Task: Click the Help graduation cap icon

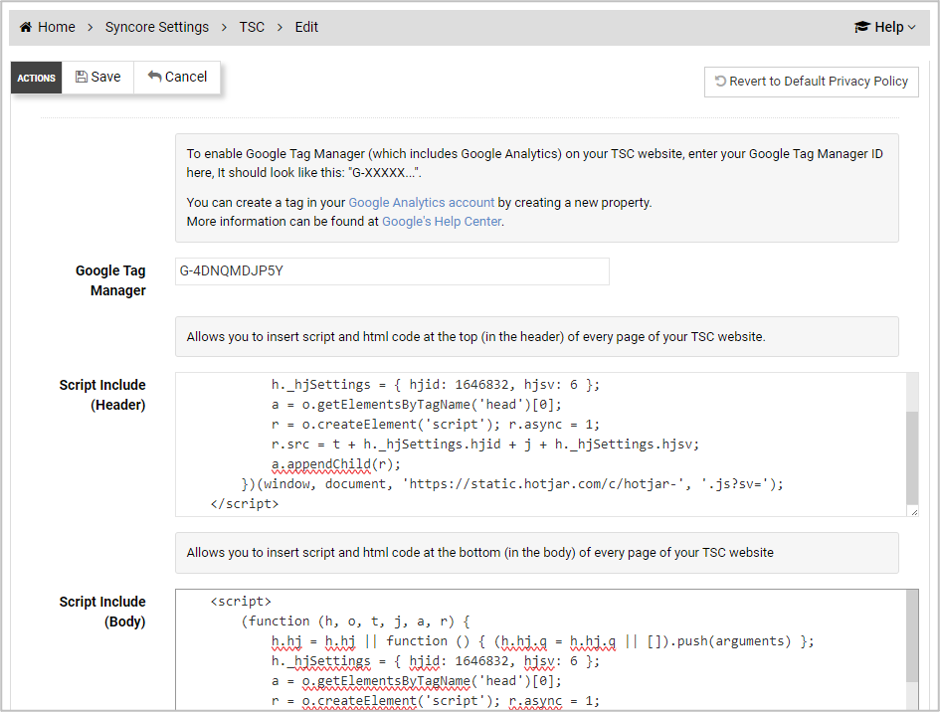Action: [x=862, y=27]
